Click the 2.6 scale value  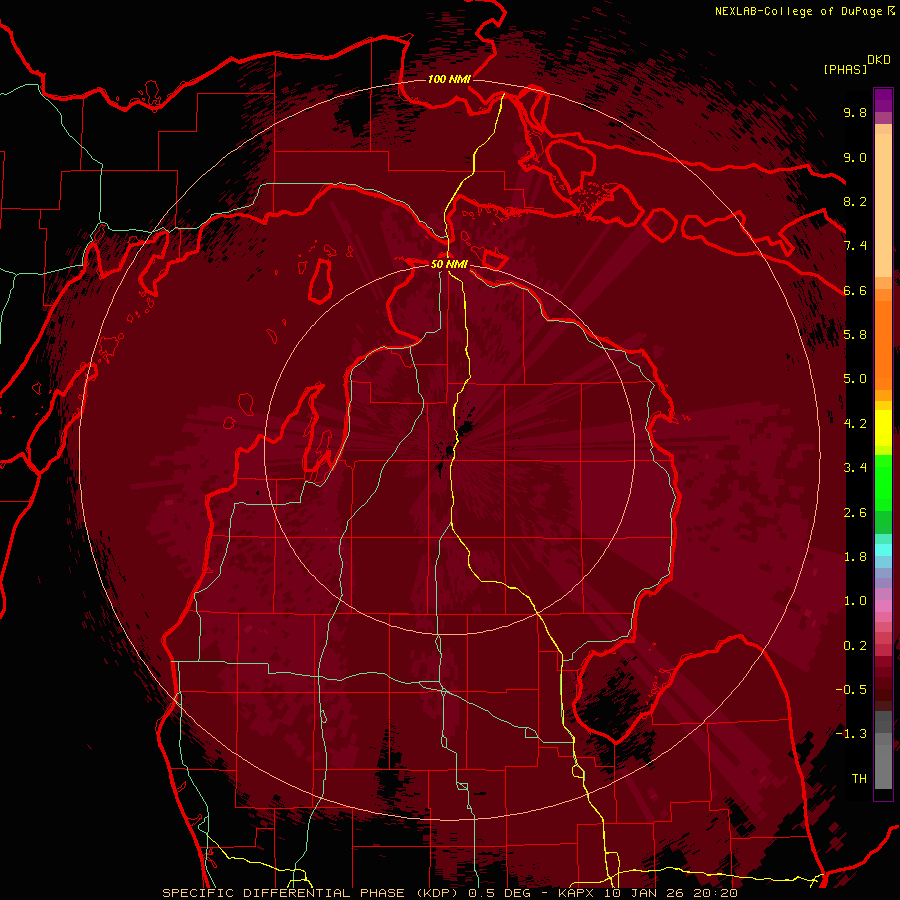(x=855, y=513)
